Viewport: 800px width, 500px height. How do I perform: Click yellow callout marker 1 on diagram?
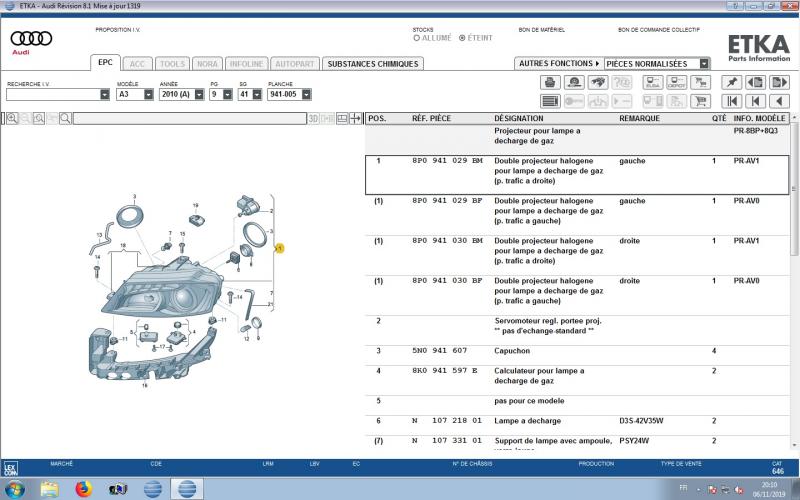tap(280, 248)
